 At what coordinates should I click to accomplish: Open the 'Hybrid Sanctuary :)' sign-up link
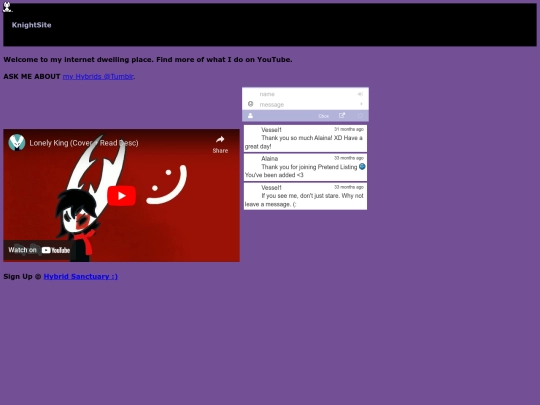tap(81, 277)
